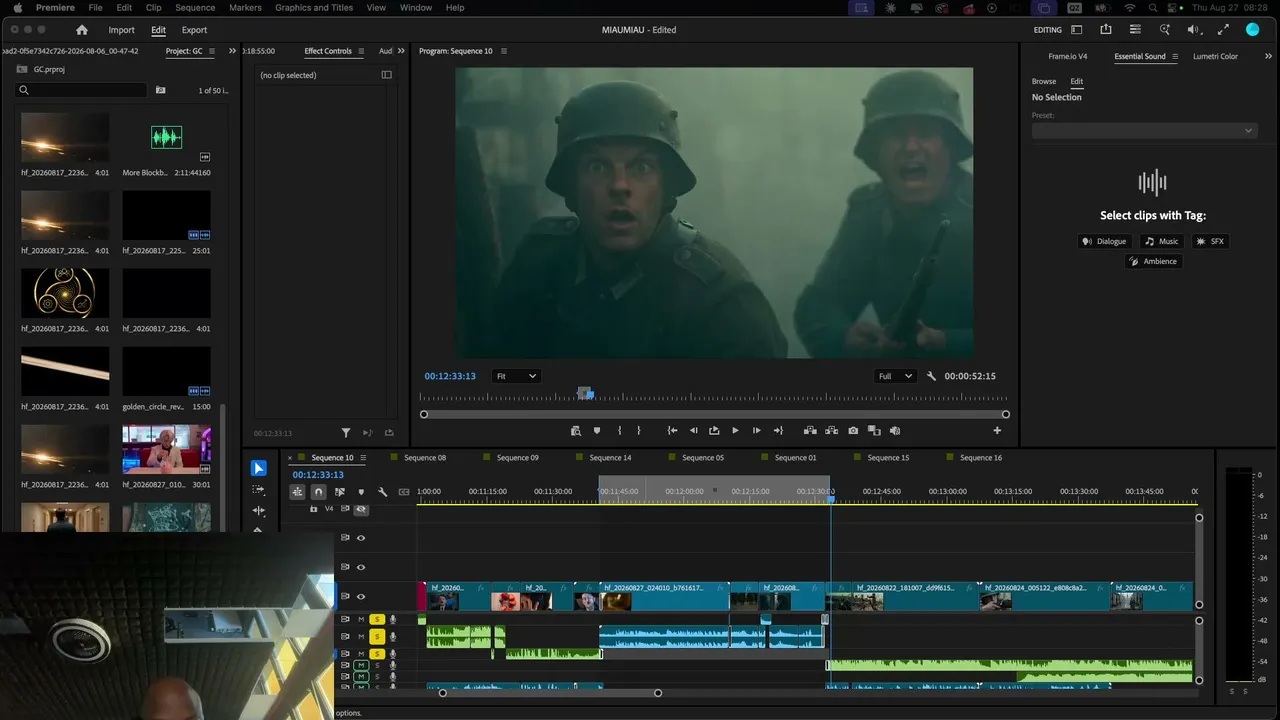The height and width of the screenshot is (720, 1280).
Task: Filter effects with the funnel icon
Action: click(346, 433)
